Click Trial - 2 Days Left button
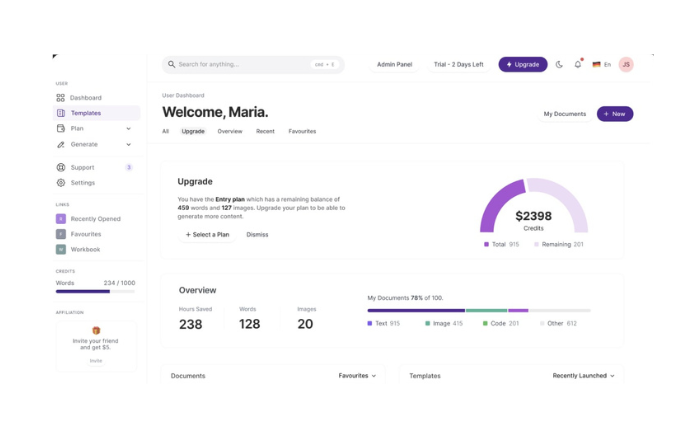The height and width of the screenshot is (426, 696). pyautogui.click(x=459, y=64)
